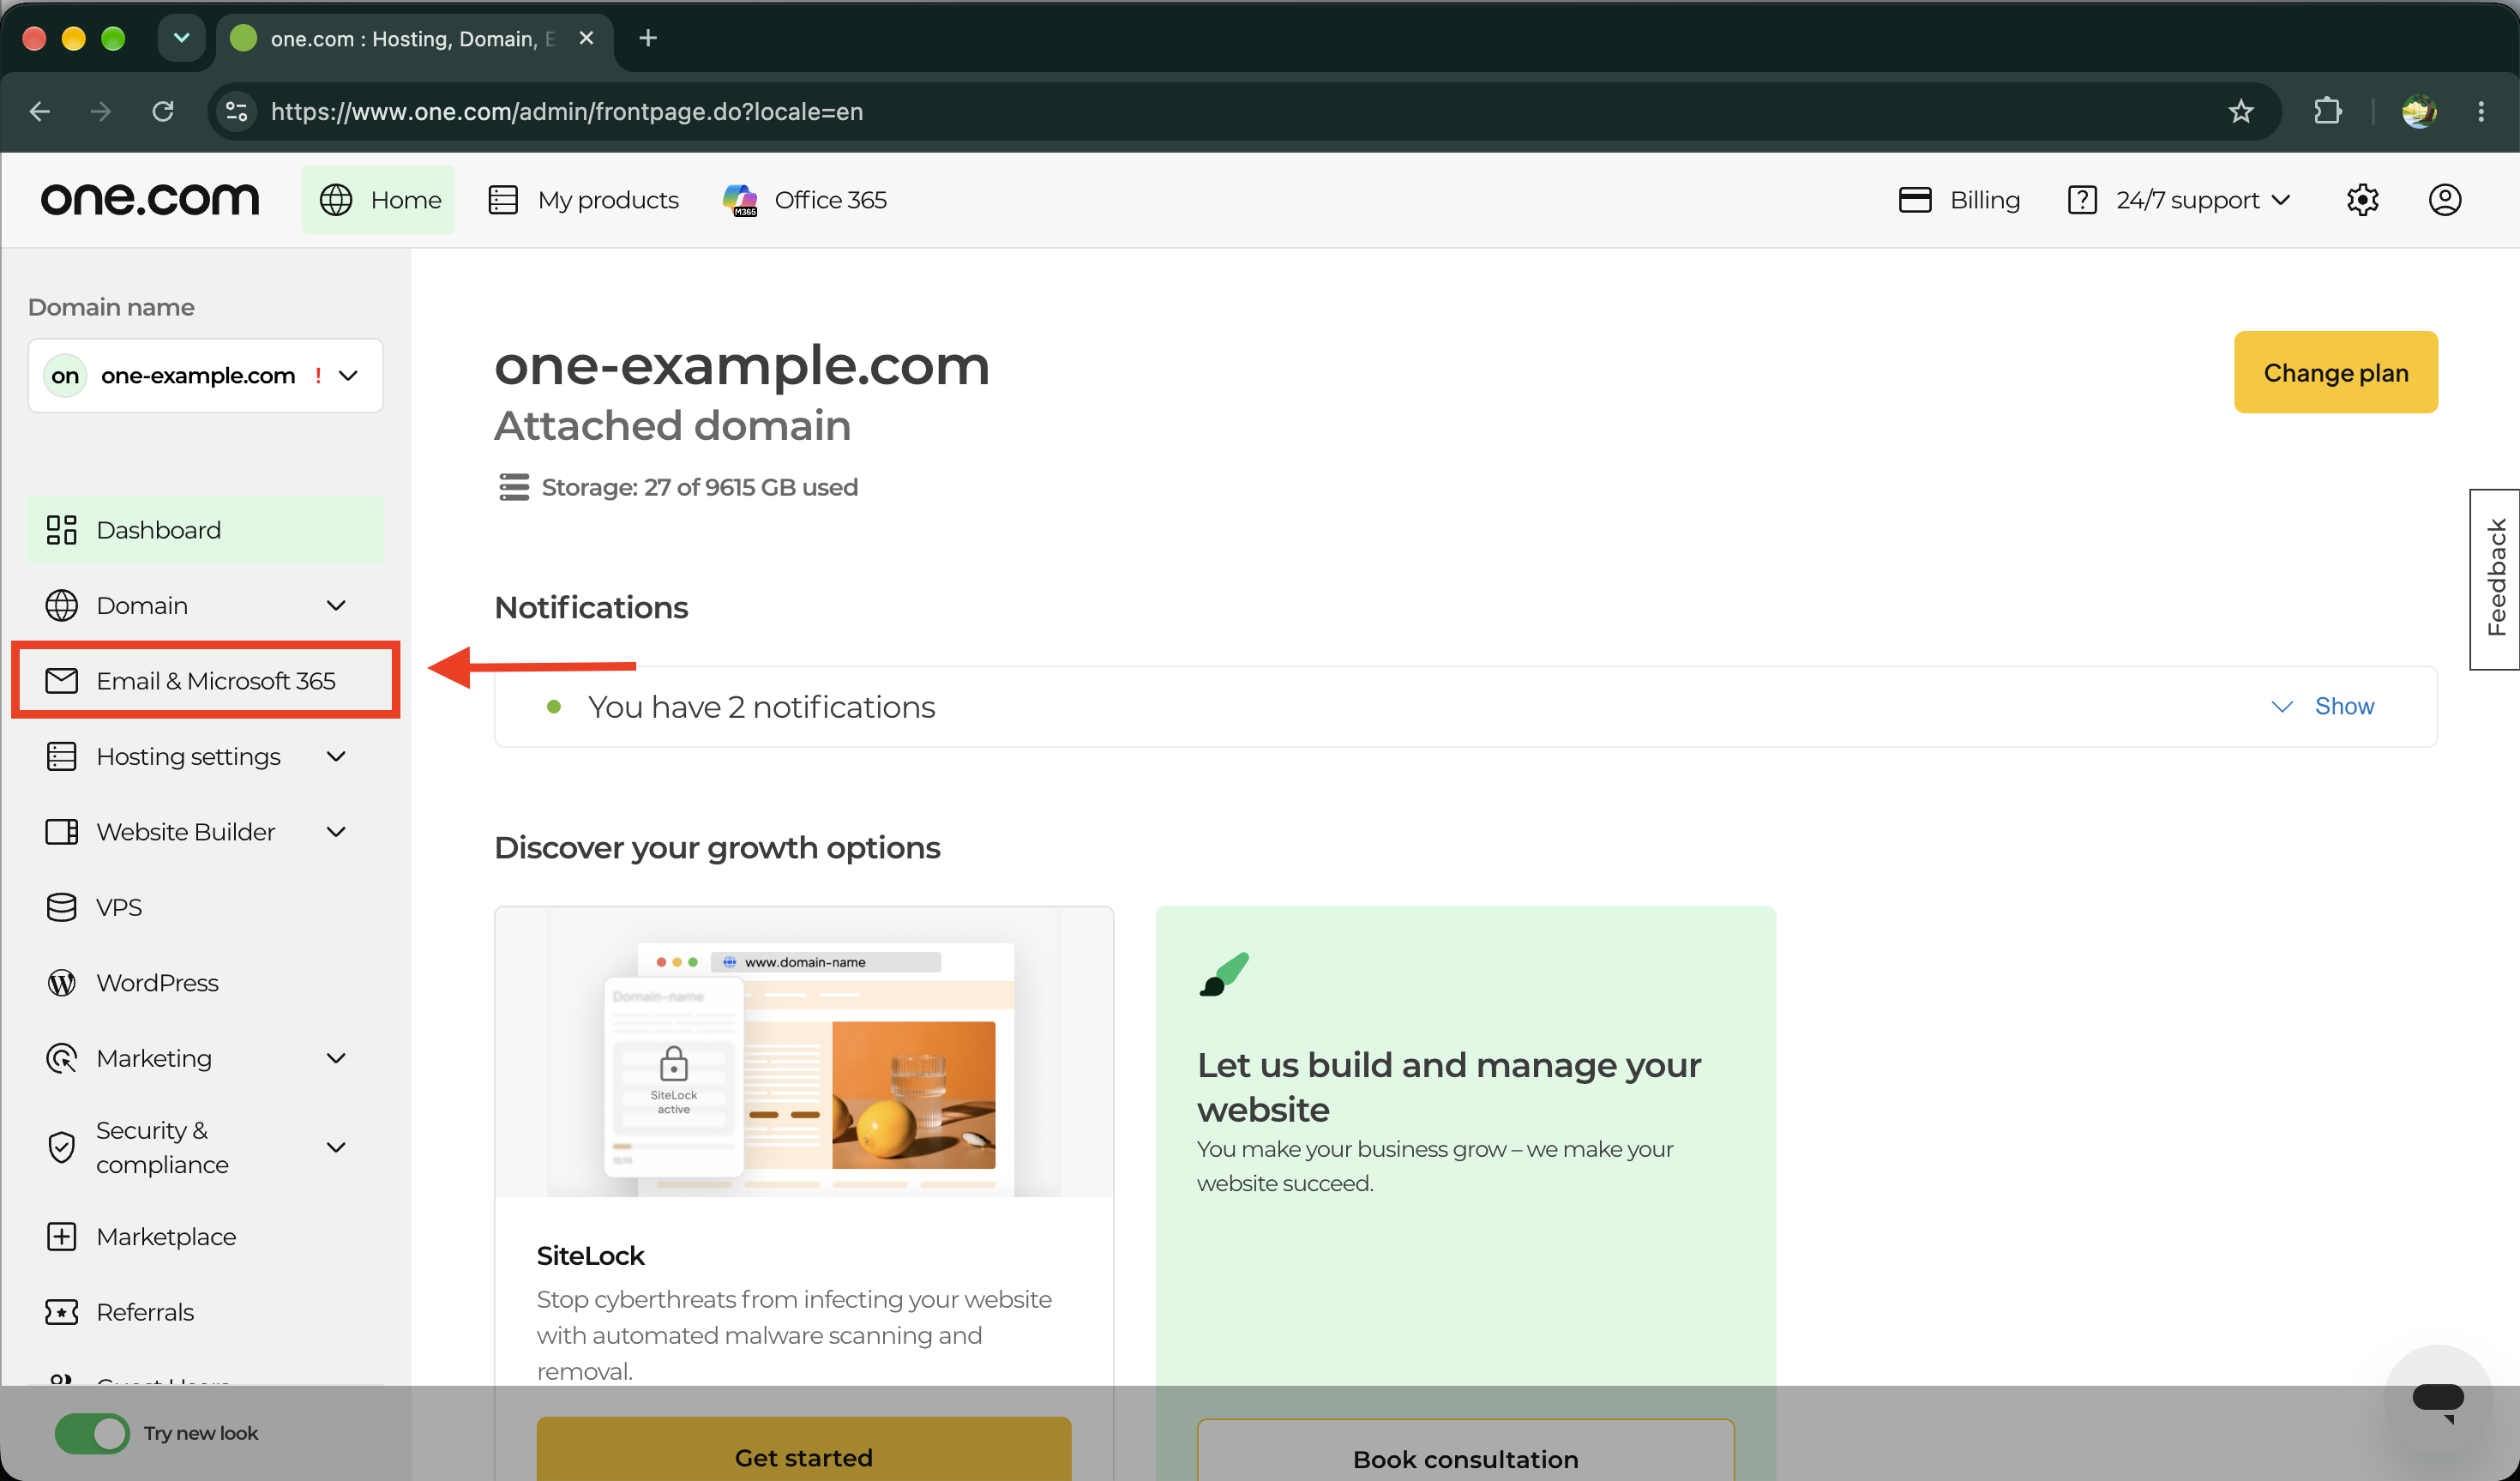The width and height of the screenshot is (2520, 1481).
Task: Open WordPress in sidebar
Action: tap(206, 983)
